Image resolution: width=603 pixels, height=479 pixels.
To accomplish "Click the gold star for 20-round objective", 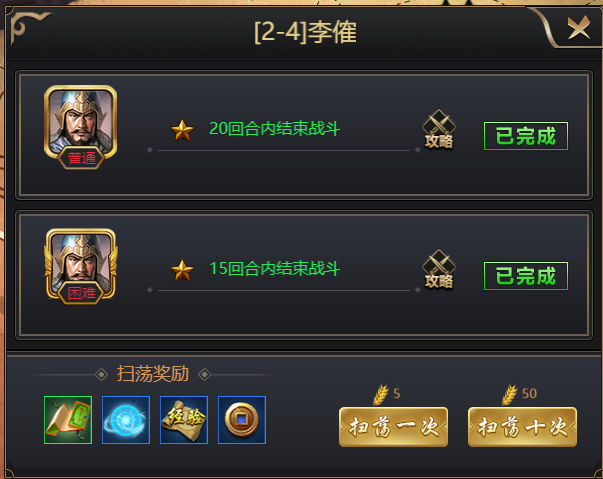I will click(x=182, y=130).
